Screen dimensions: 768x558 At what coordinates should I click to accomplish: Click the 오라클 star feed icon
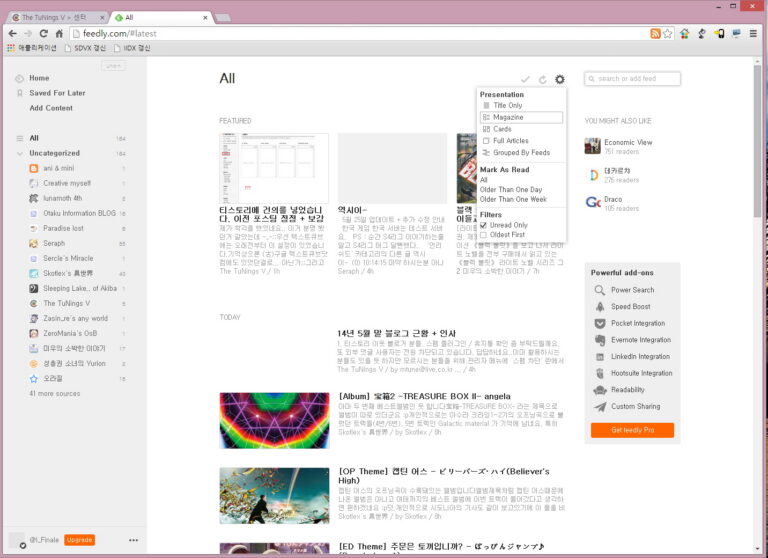coord(34,379)
